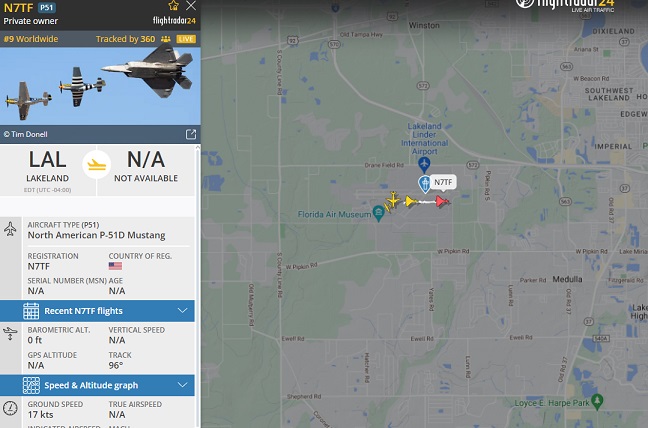The width and height of the screenshot is (648, 428).
Task: Expand Recent N7TF flights section
Action: click(x=97, y=311)
